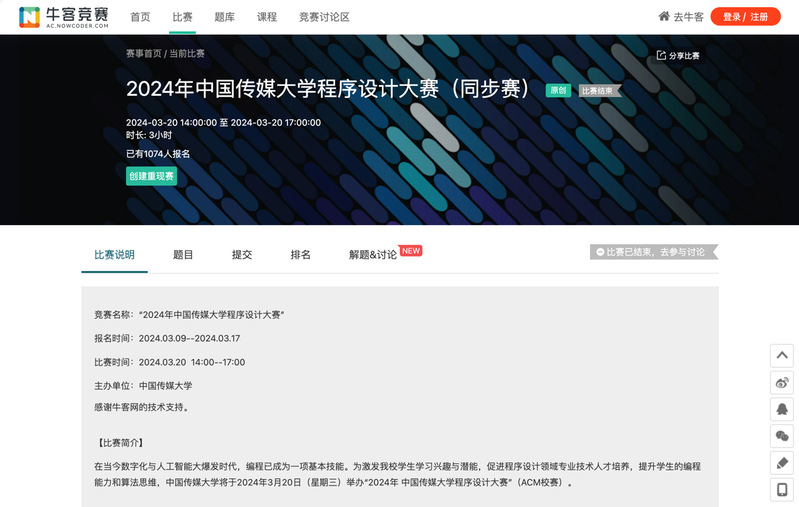
Task: Share via the QQ penguin icon
Action: coord(782,409)
